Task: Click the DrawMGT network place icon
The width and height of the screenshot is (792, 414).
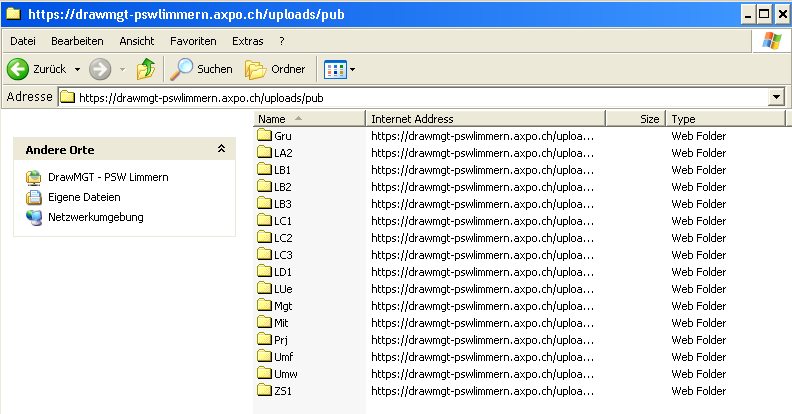Action: (x=34, y=178)
